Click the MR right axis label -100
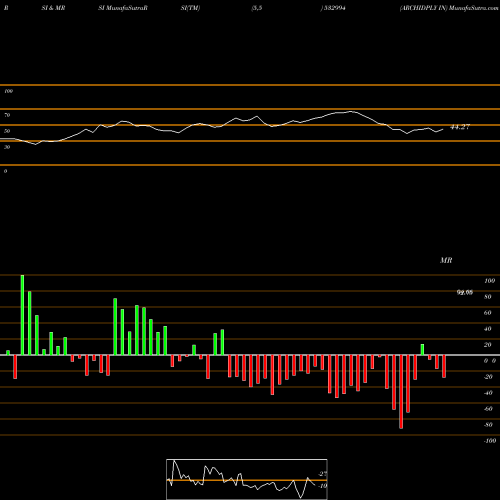This screenshot has height=500, width=500. [x=490, y=441]
